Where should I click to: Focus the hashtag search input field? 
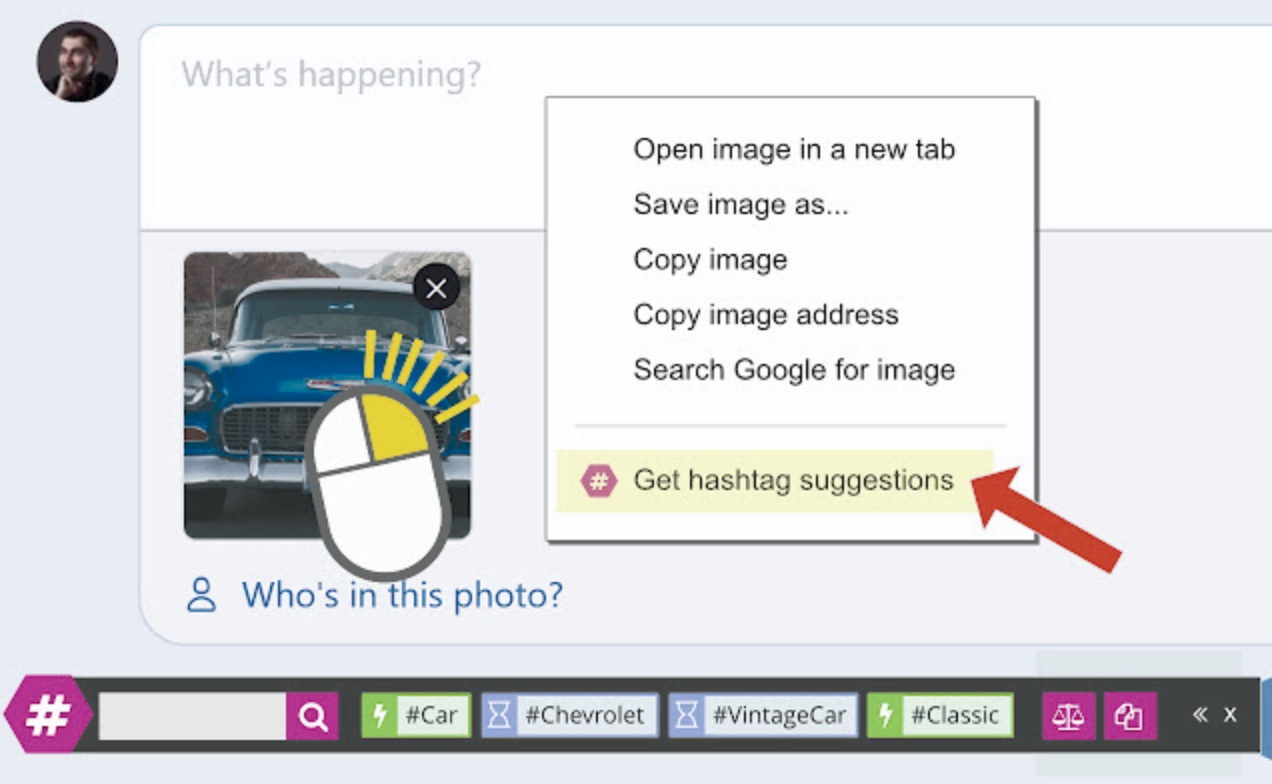point(192,716)
